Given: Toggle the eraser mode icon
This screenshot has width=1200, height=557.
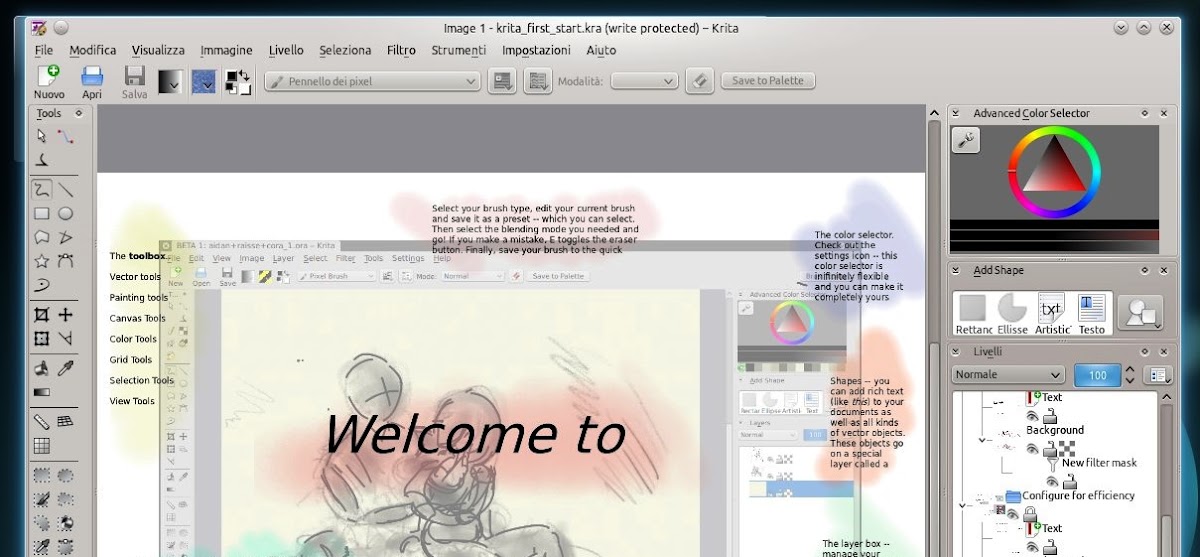Looking at the screenshot, I should pyautogui.click(x=701, y=81).
